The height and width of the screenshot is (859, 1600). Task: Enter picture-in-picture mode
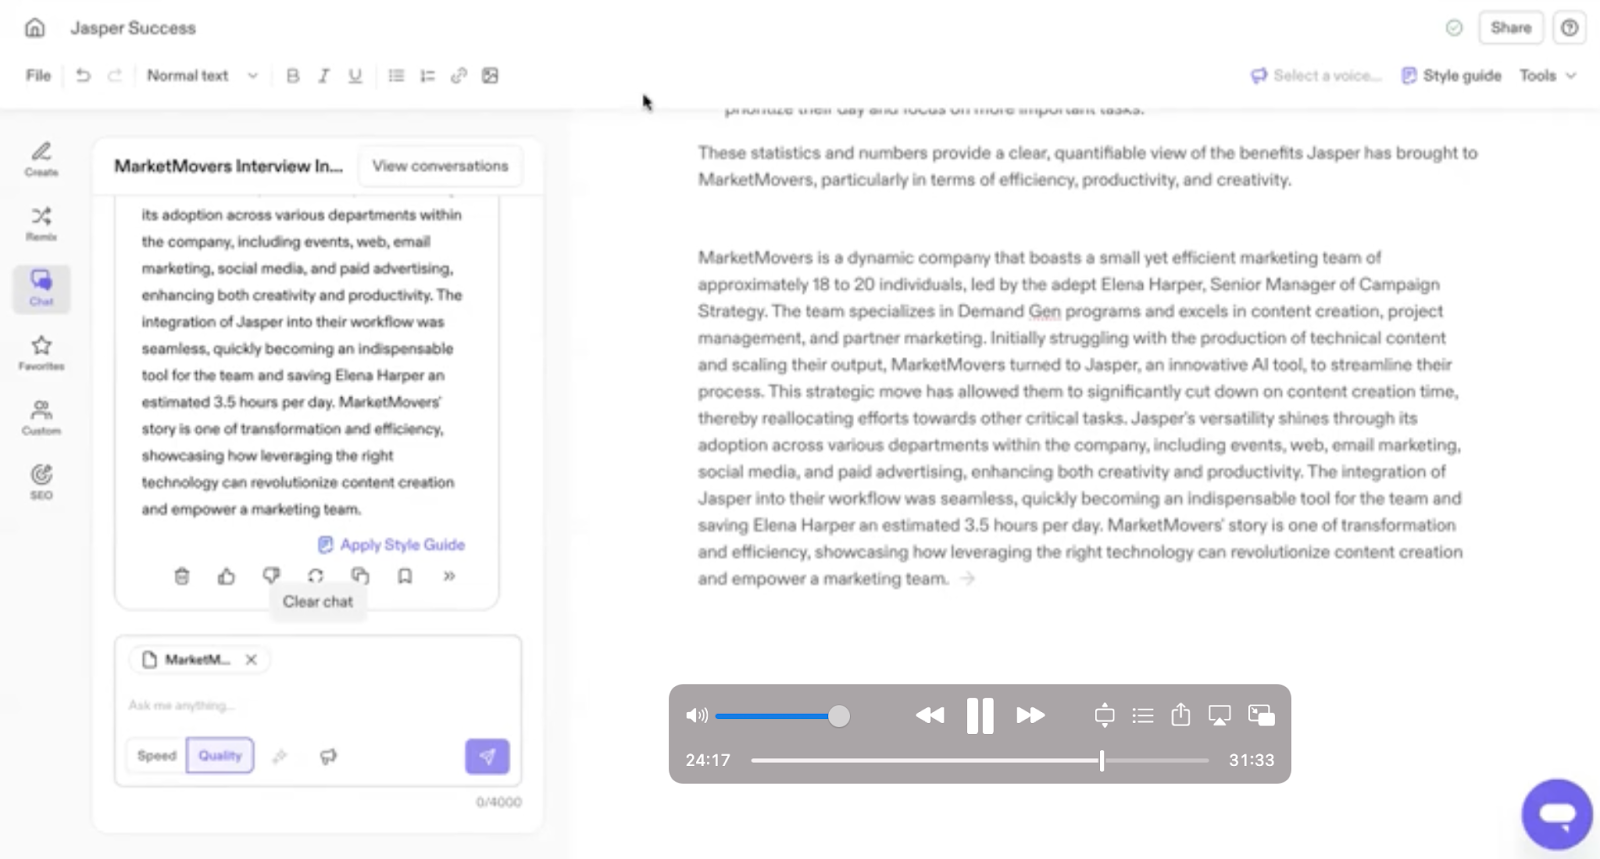tap(1261, 715)
